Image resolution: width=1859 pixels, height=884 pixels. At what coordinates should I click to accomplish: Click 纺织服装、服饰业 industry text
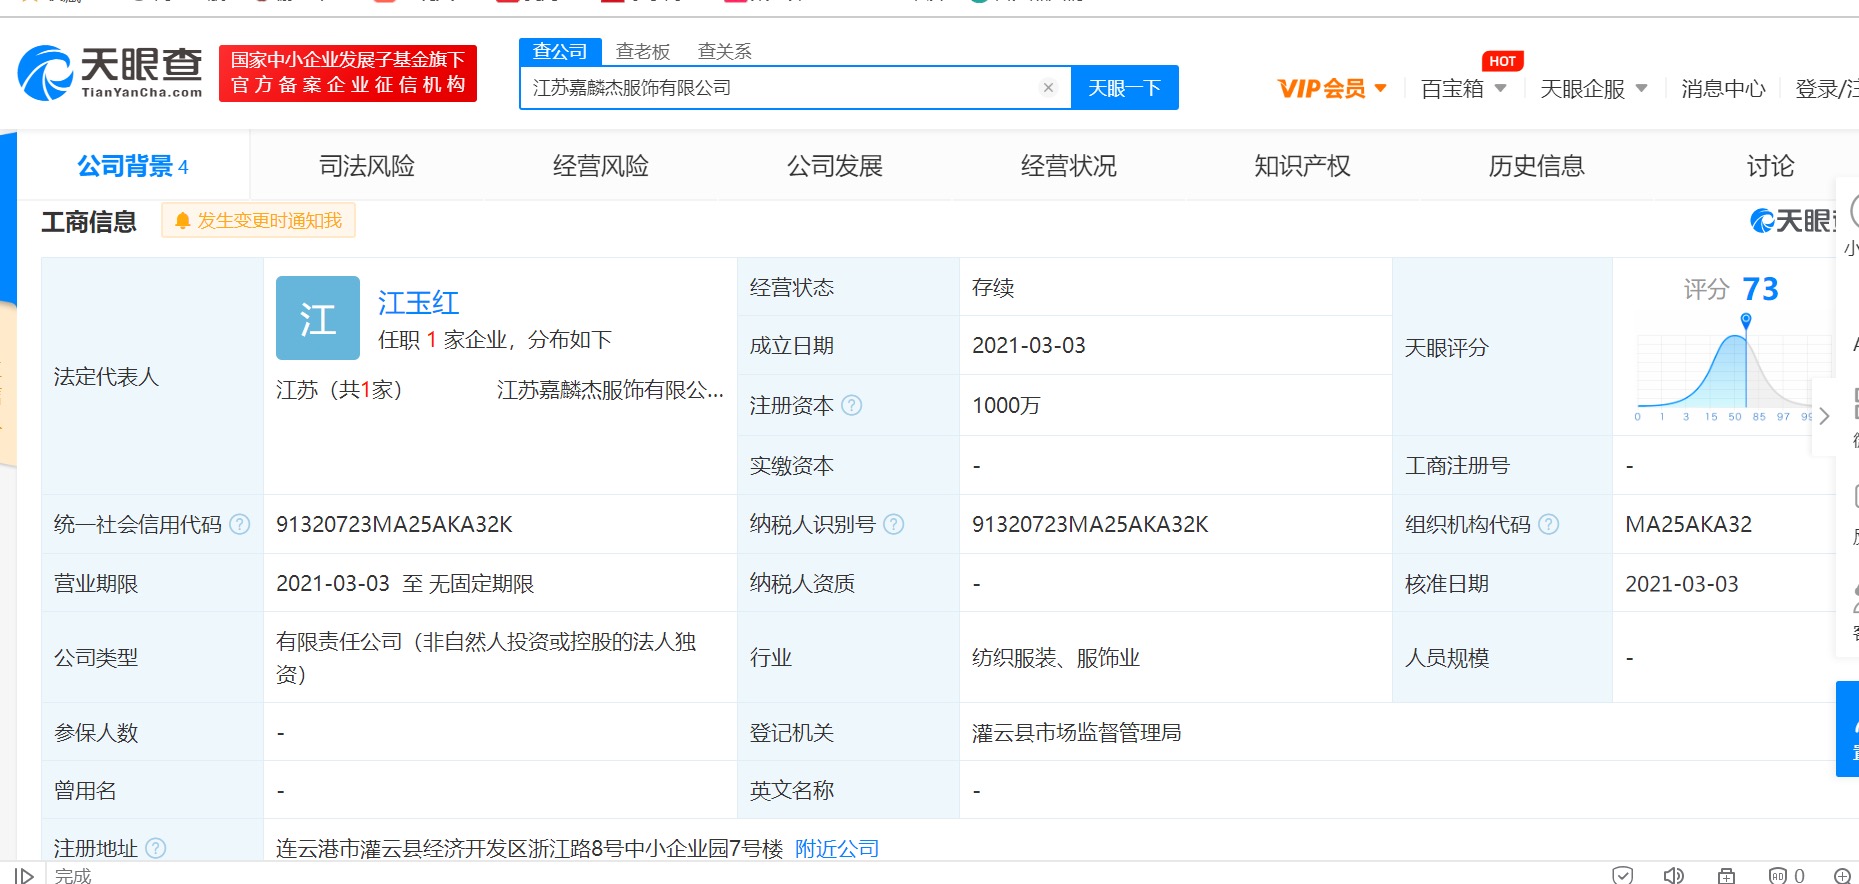point(1056,657)
